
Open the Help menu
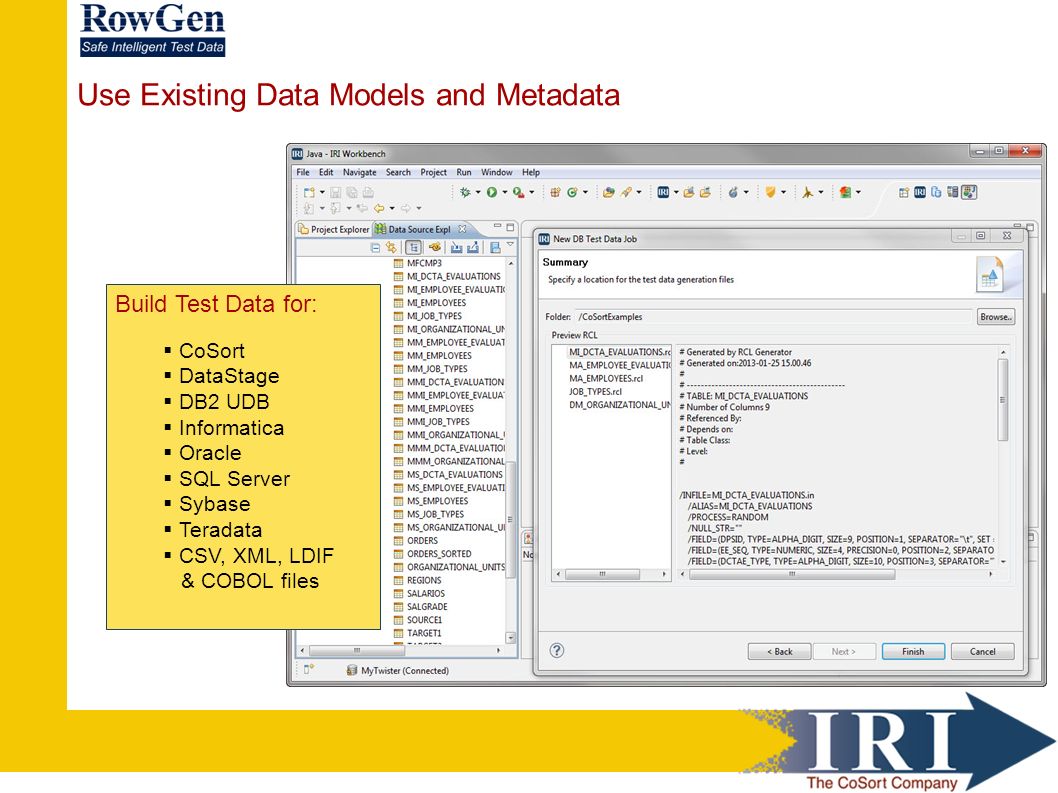(x=531, y=172)
